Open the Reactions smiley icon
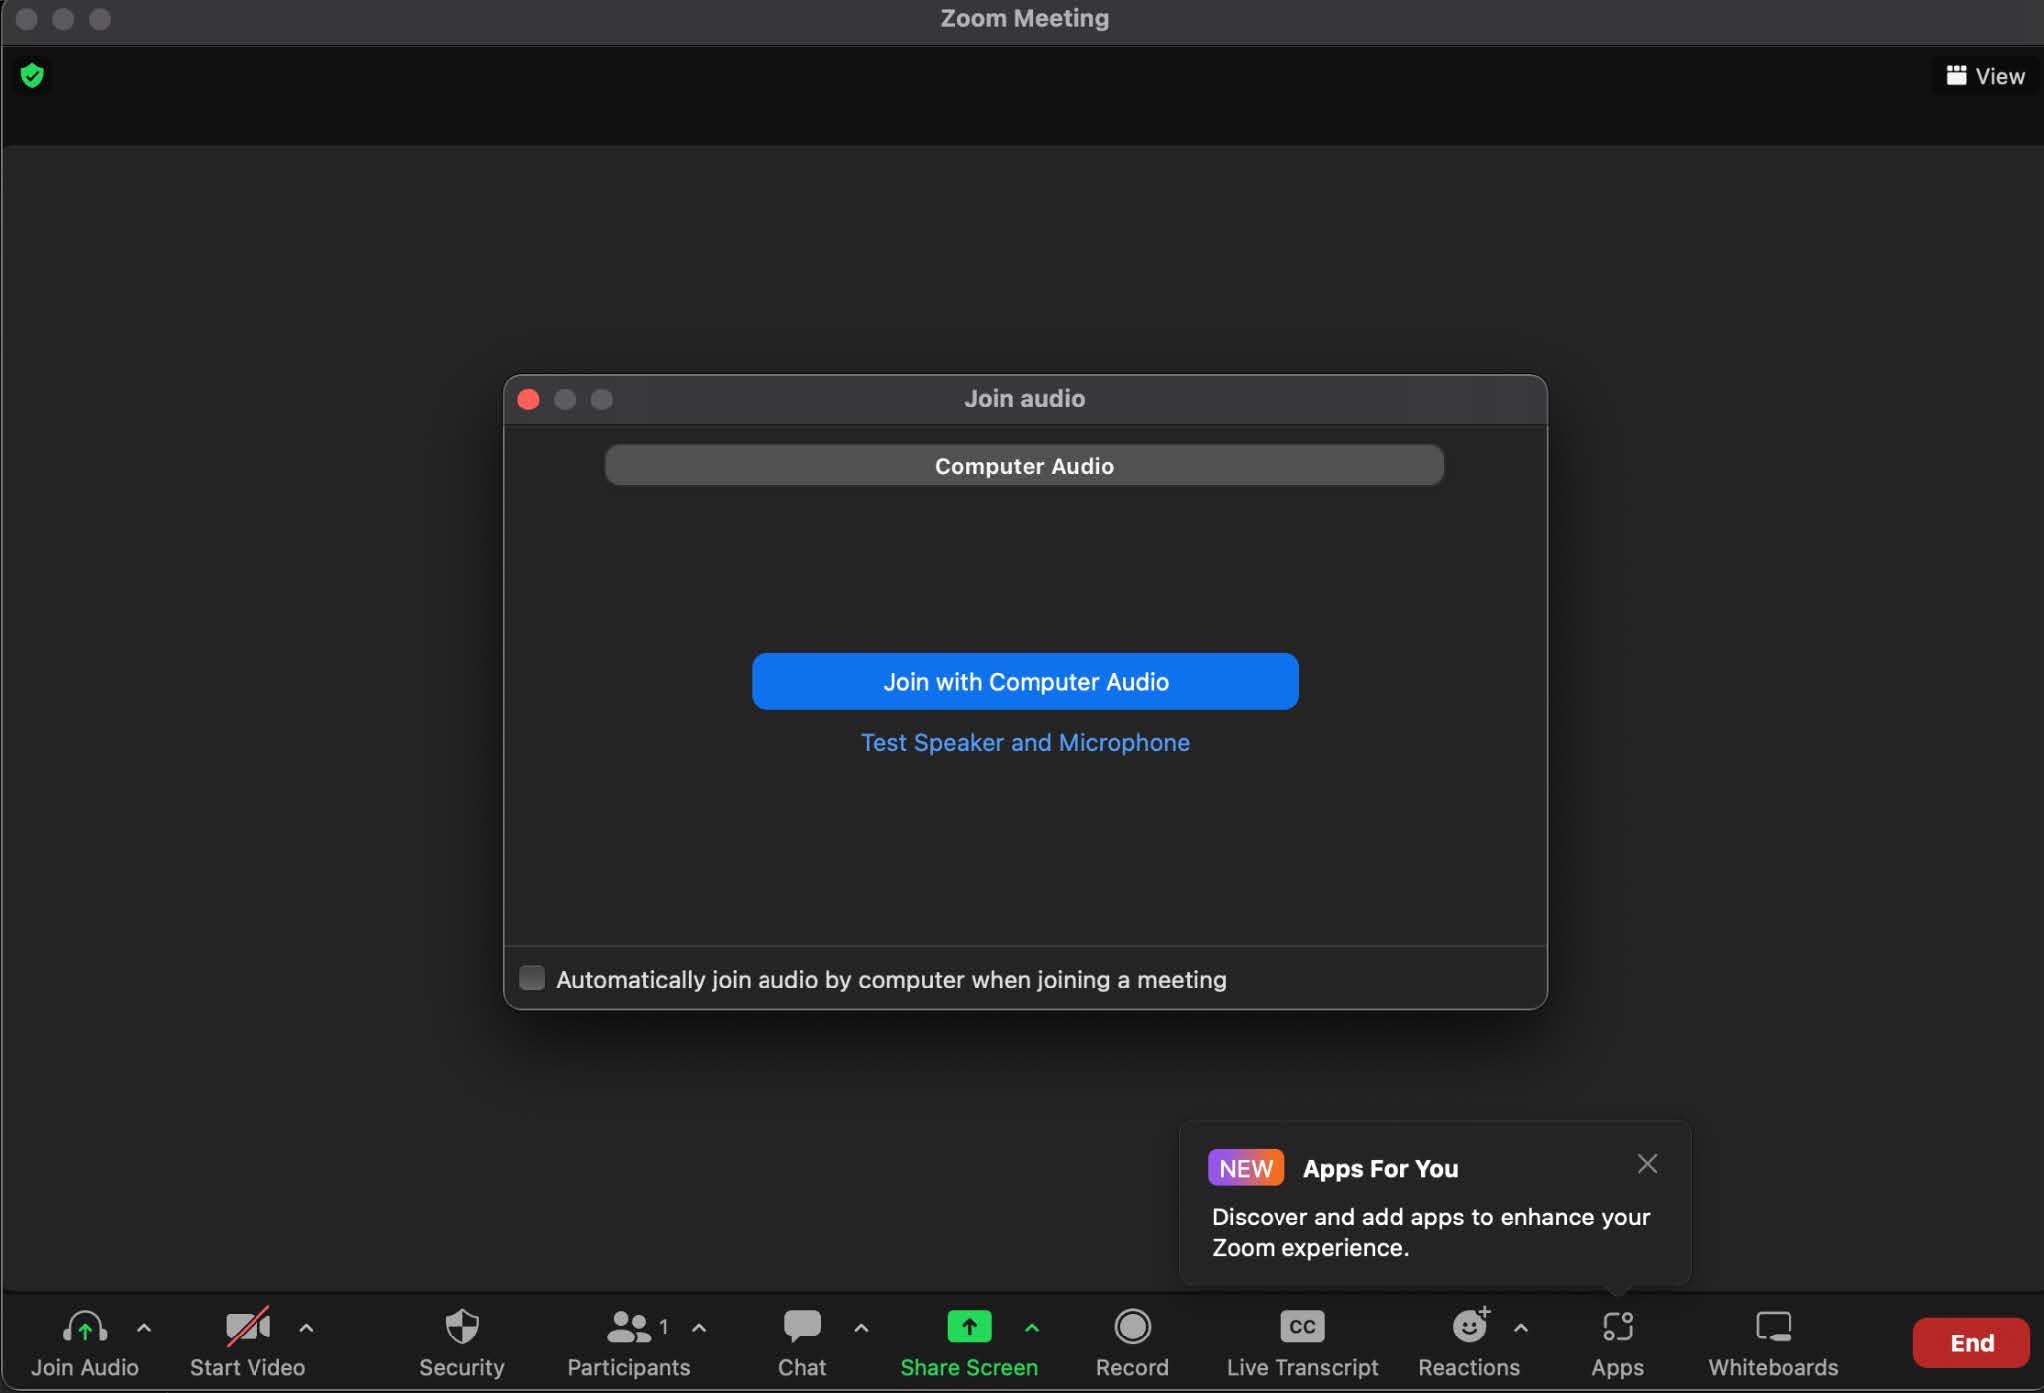 [x=1469, y=1326]
